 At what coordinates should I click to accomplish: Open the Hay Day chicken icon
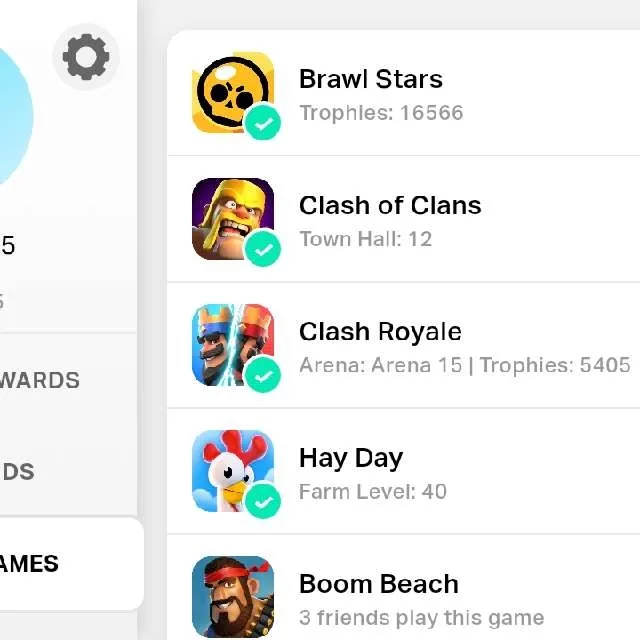pyautogui.click(x=233, y=471)
